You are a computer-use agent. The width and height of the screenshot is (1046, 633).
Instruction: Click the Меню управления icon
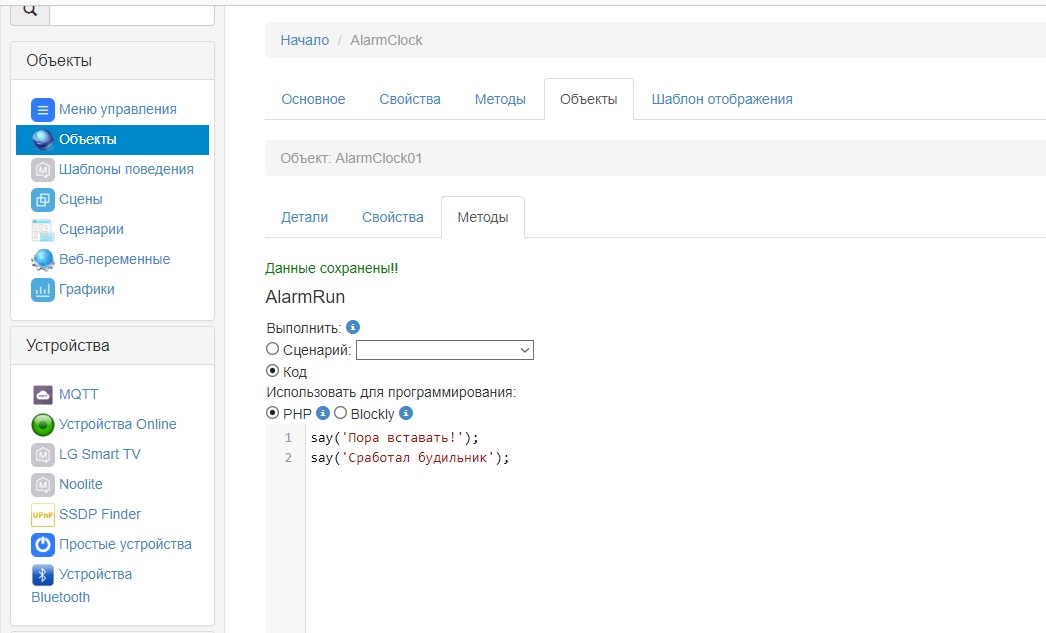[42, 109]
